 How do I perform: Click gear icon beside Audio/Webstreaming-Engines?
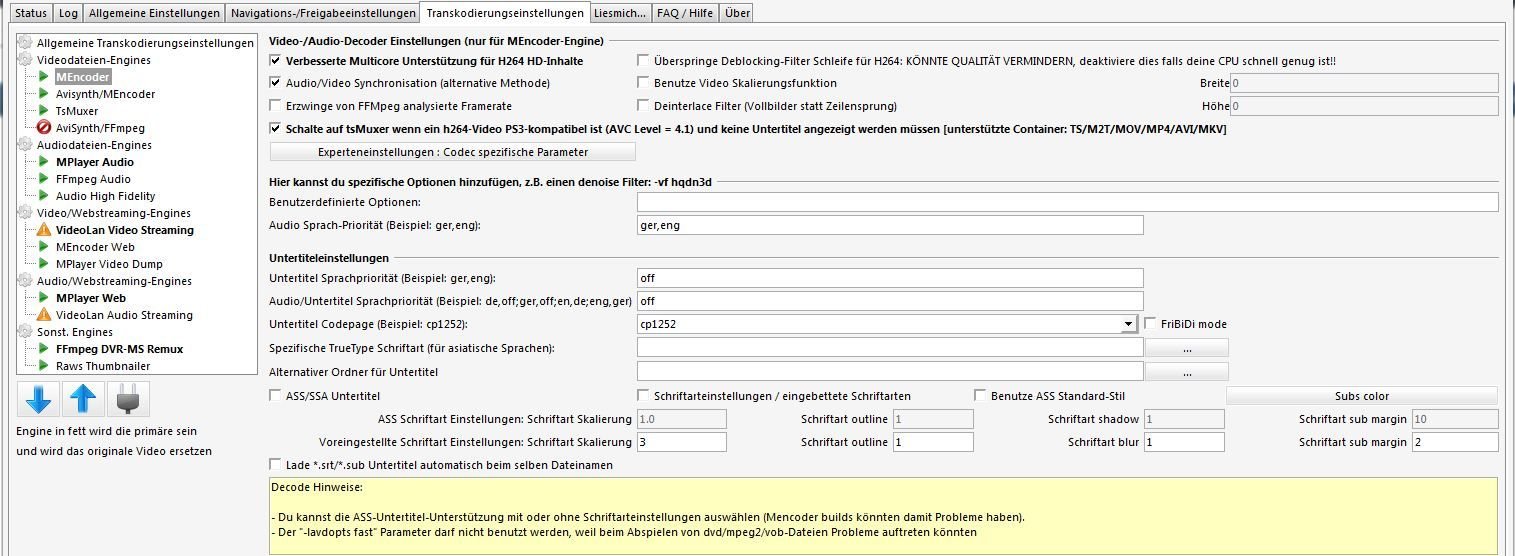point(26,281)
